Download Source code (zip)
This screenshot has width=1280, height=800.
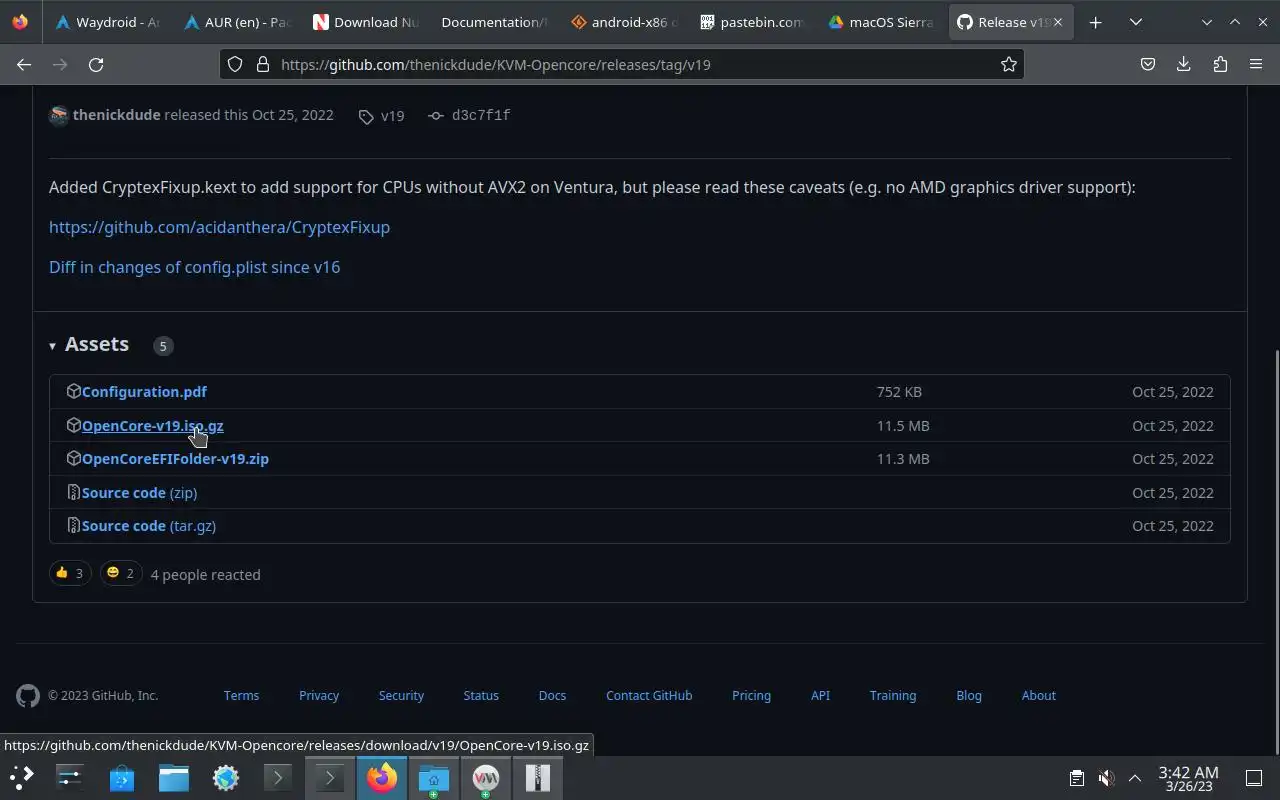(139, 493)
